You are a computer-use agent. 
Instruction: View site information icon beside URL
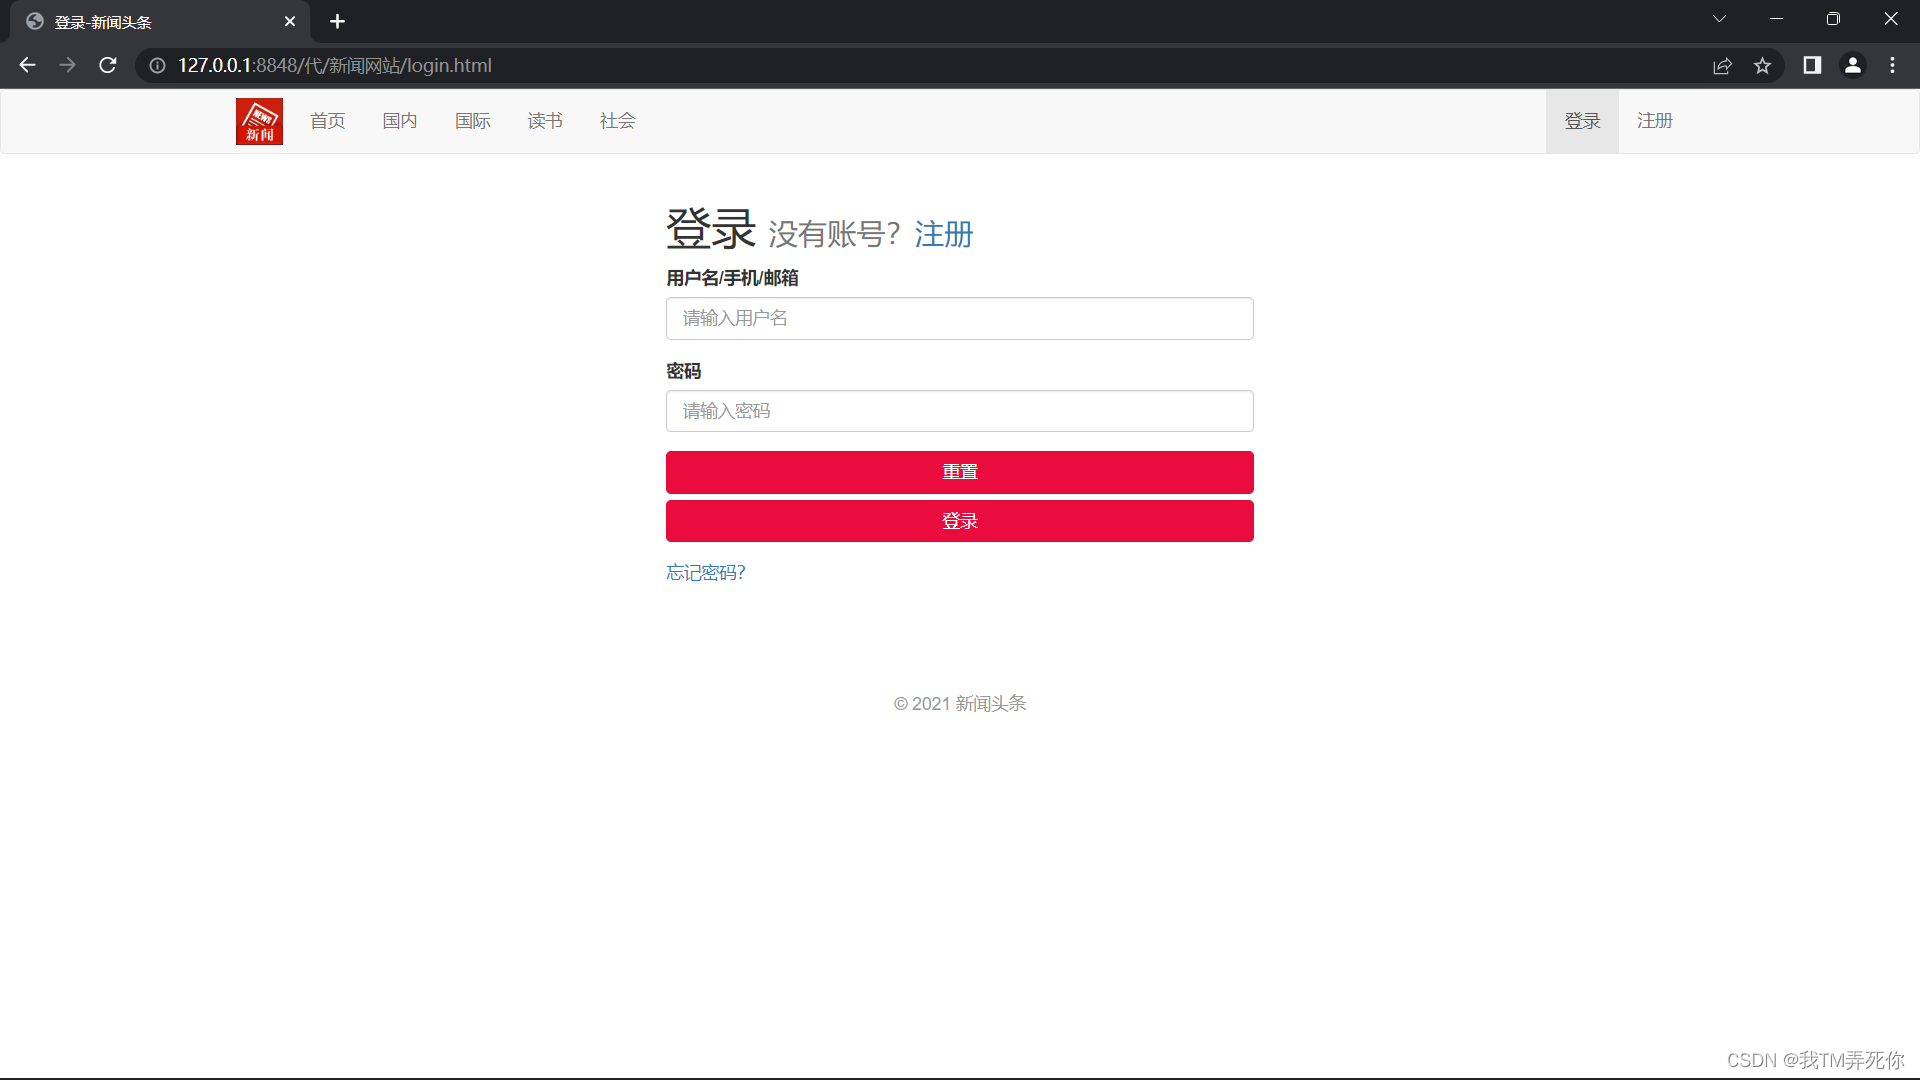pos(157,65)
